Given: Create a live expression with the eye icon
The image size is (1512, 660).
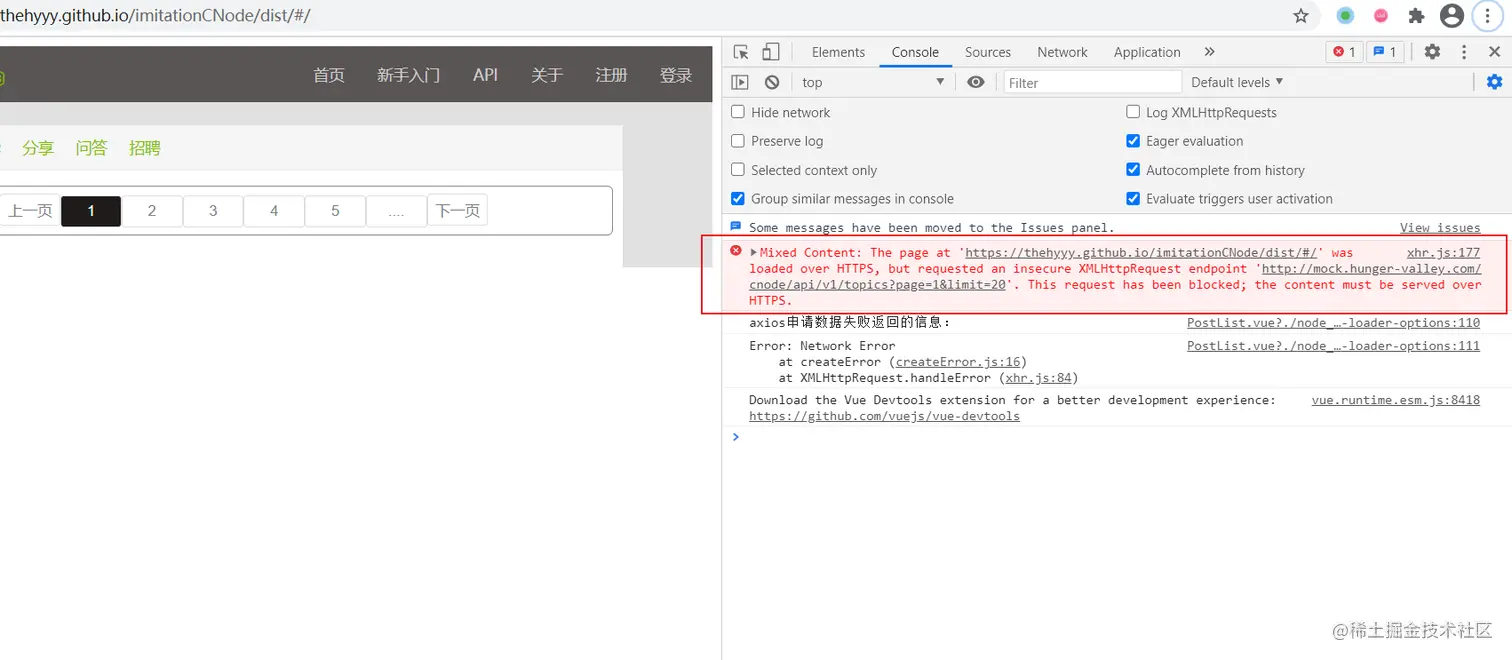Looking at the screenshot, I should pos(976,82).
